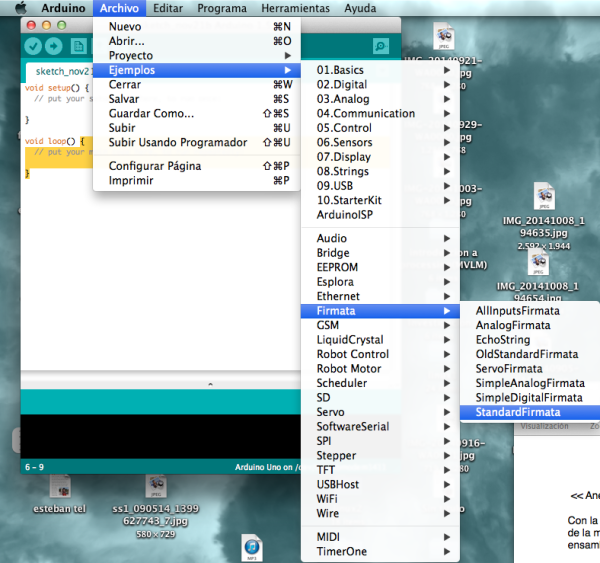Open the Editar menu
600x563 pixels.
pos(168,8)
